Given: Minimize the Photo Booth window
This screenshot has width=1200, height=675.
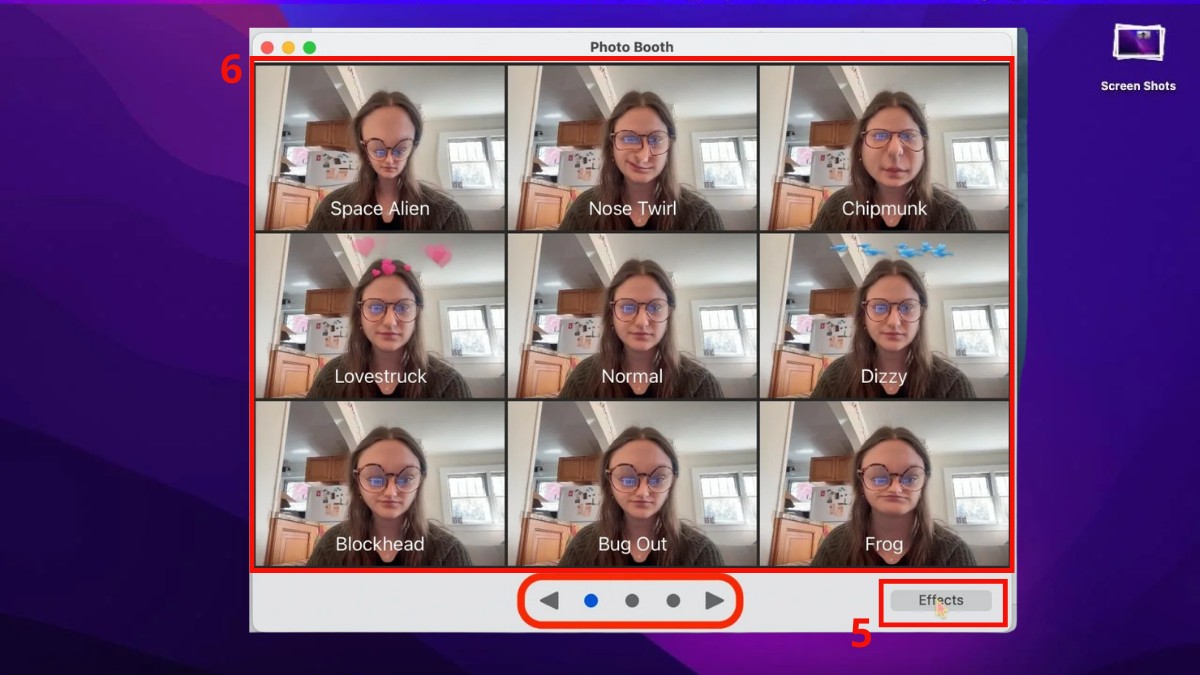Looking at the screenshot, I should click(288, 47).
